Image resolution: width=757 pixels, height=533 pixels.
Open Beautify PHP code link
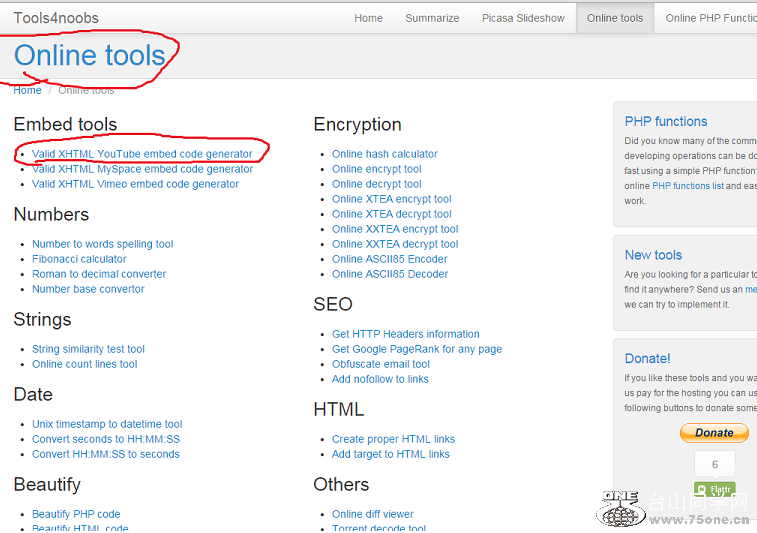tap(76, 514)
